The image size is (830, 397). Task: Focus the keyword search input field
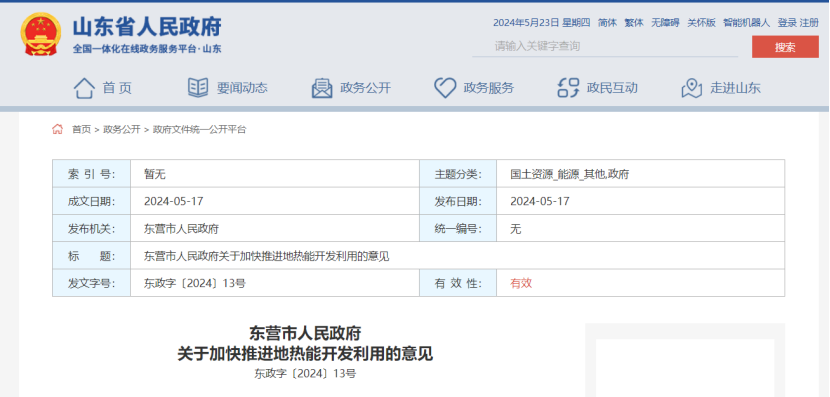click(605, 47)
